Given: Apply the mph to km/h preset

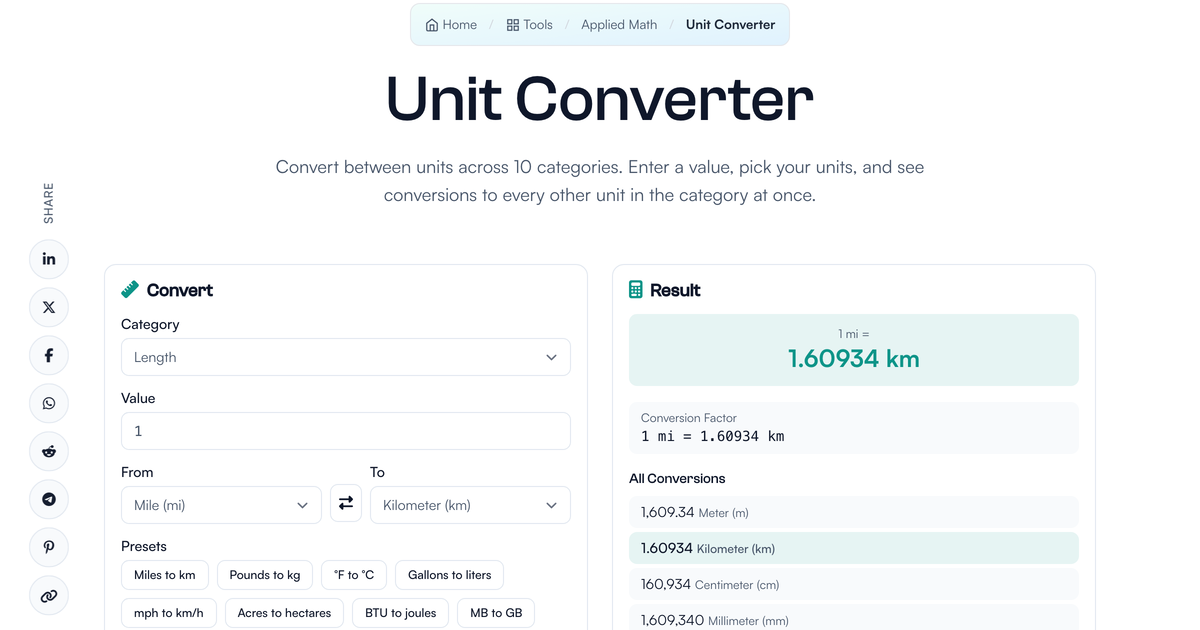Looking at the screenshot, I should [169, 613].
